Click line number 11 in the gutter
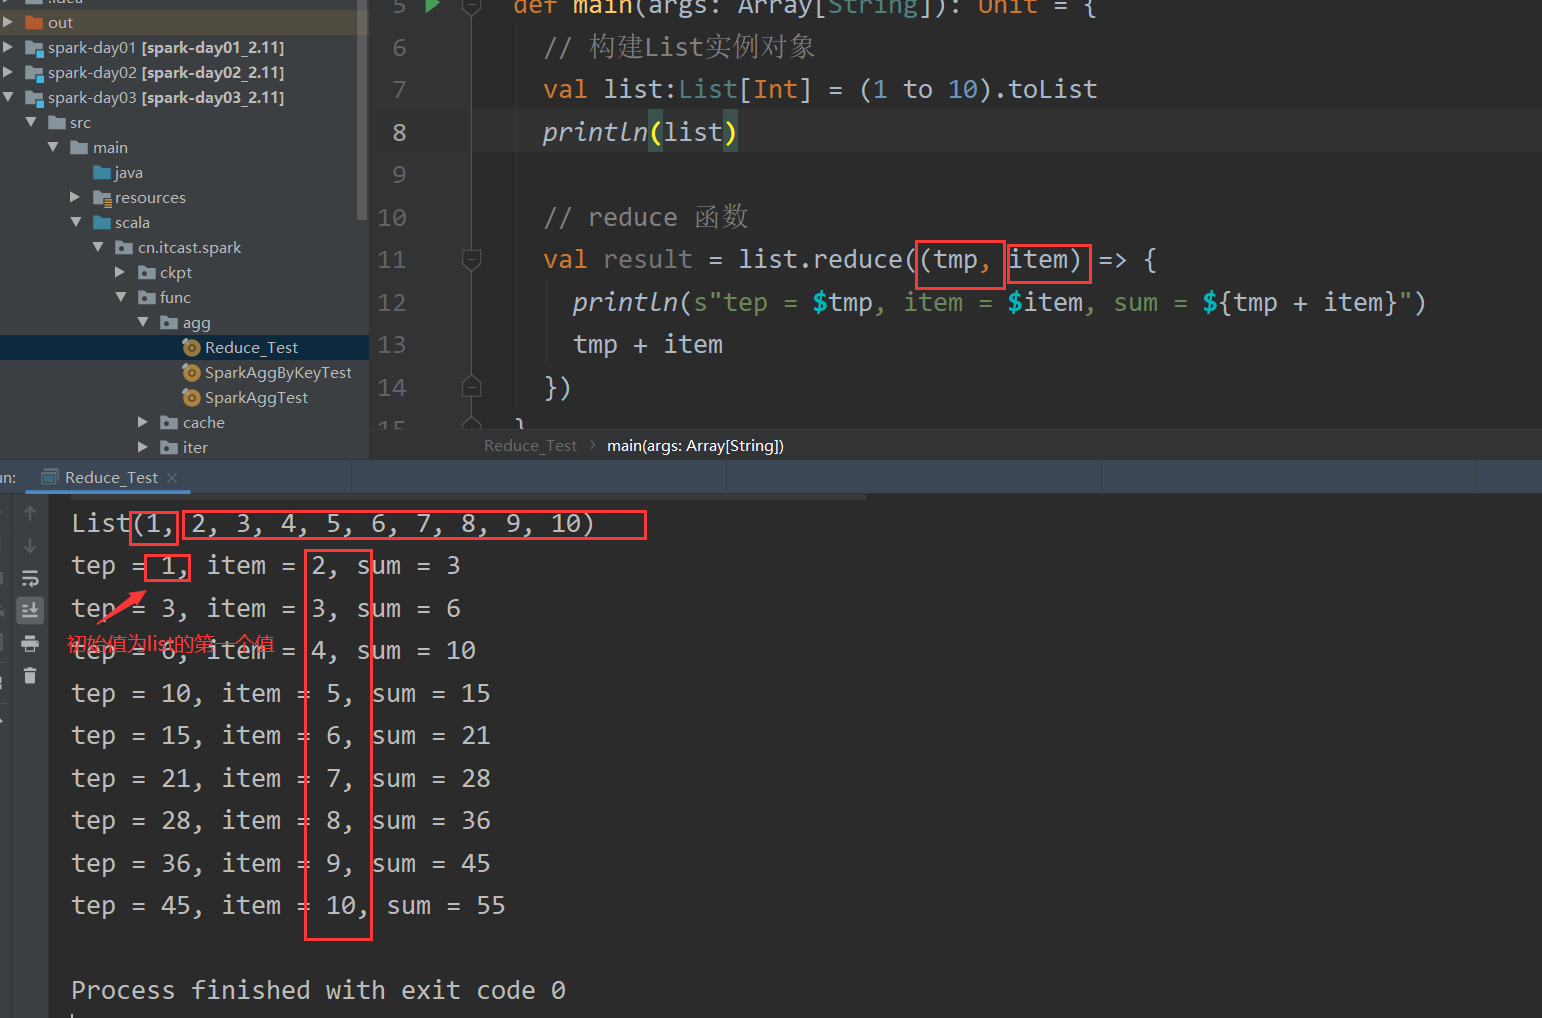 click(x=392, y=260)
